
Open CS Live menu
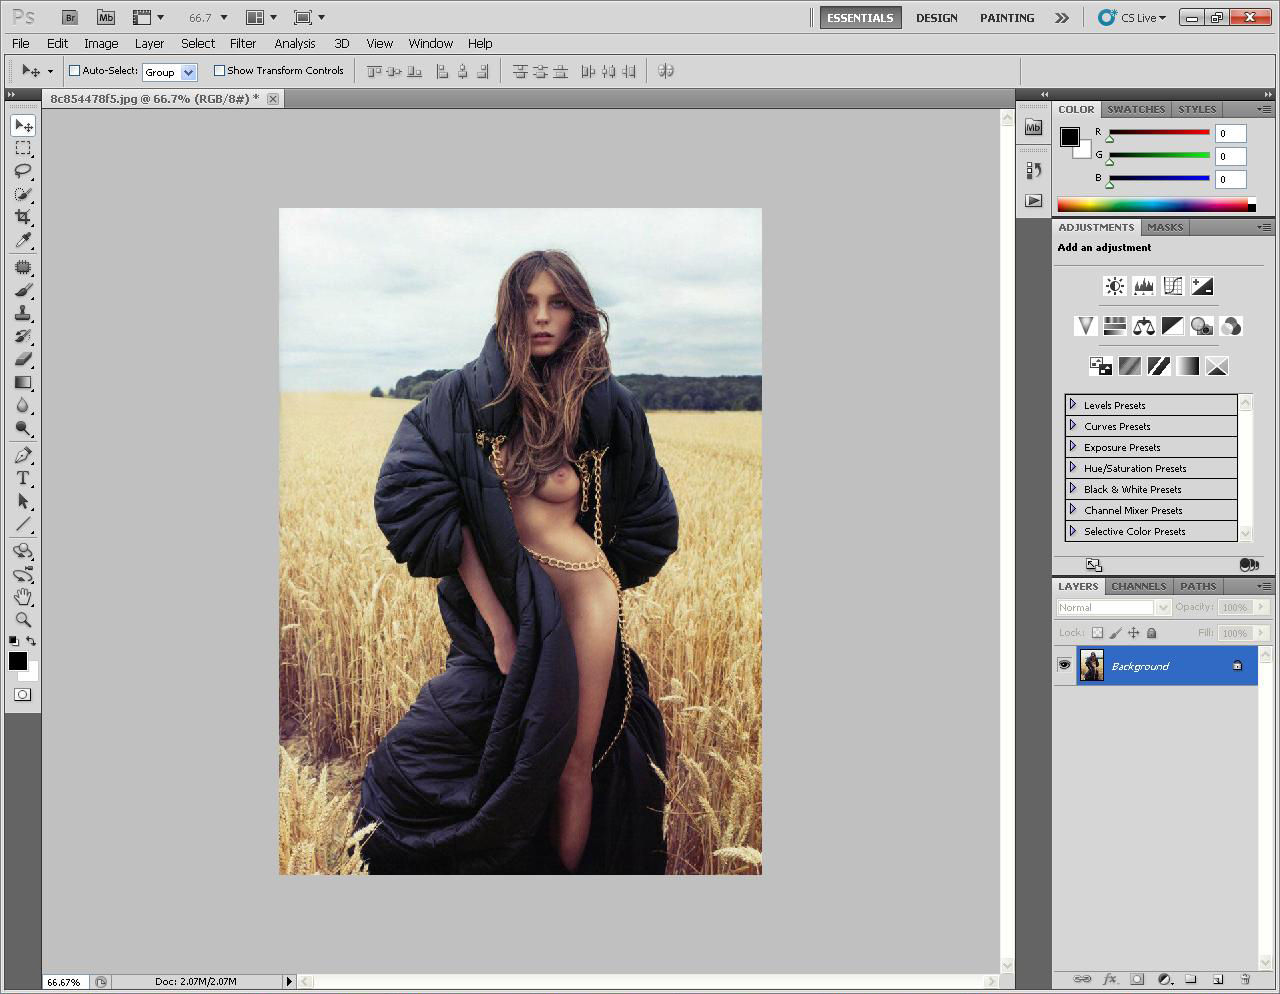coord(1132,17)
